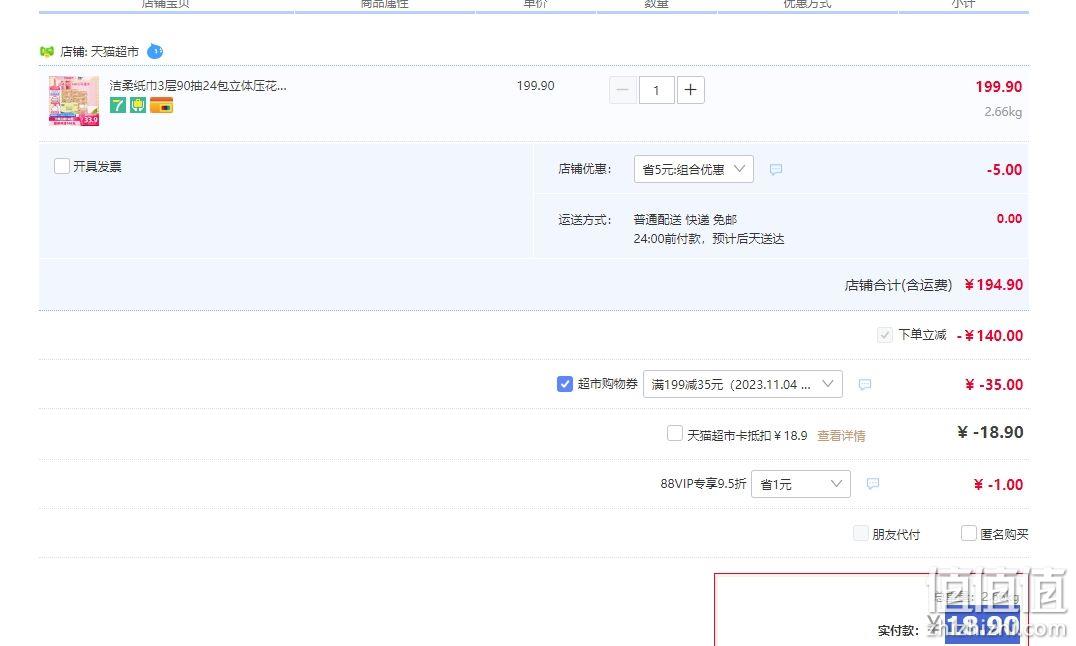Tick the 匿名购买 checkbox

968,533
